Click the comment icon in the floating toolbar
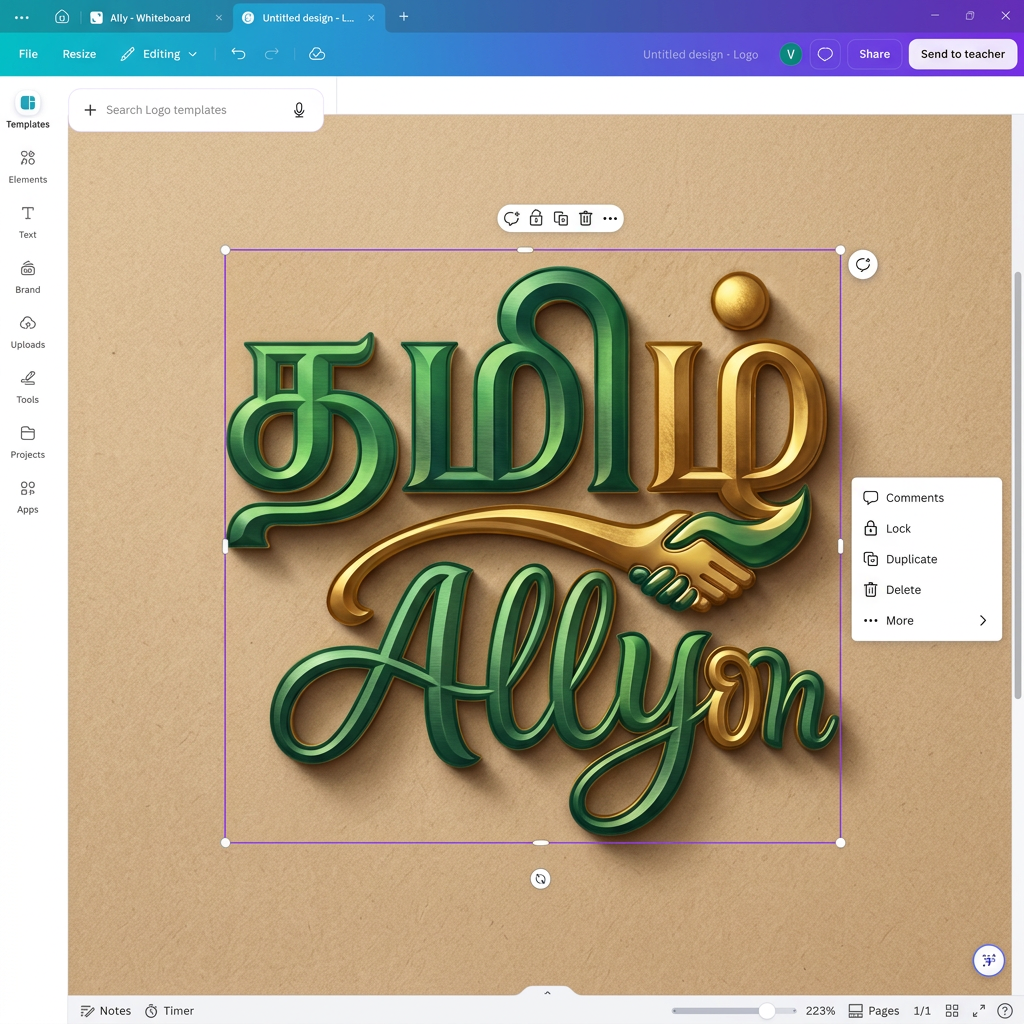The width and height of the screenshot is (1024, 1024). click(511, 219)
